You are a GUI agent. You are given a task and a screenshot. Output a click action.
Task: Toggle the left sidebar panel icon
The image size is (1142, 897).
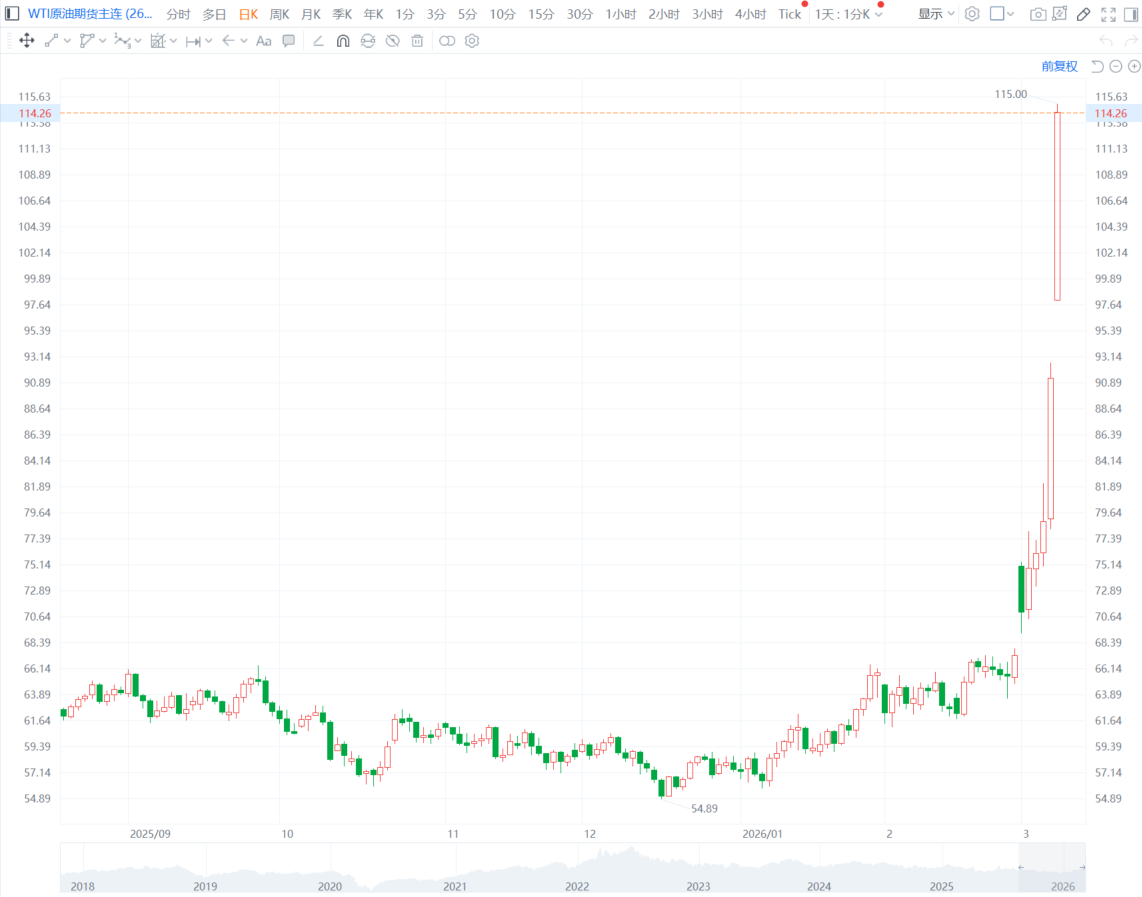point(12,14)
